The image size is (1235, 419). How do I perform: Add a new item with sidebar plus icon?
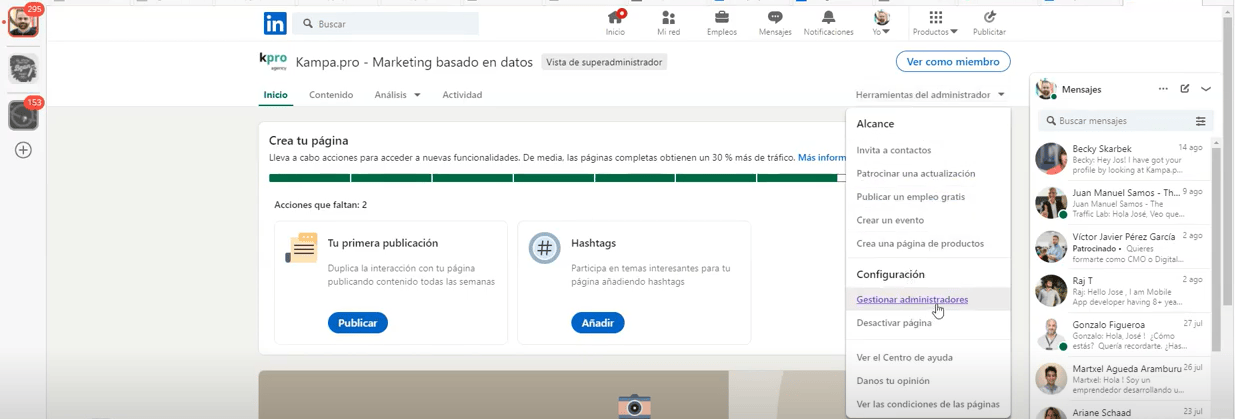[23, 150]
